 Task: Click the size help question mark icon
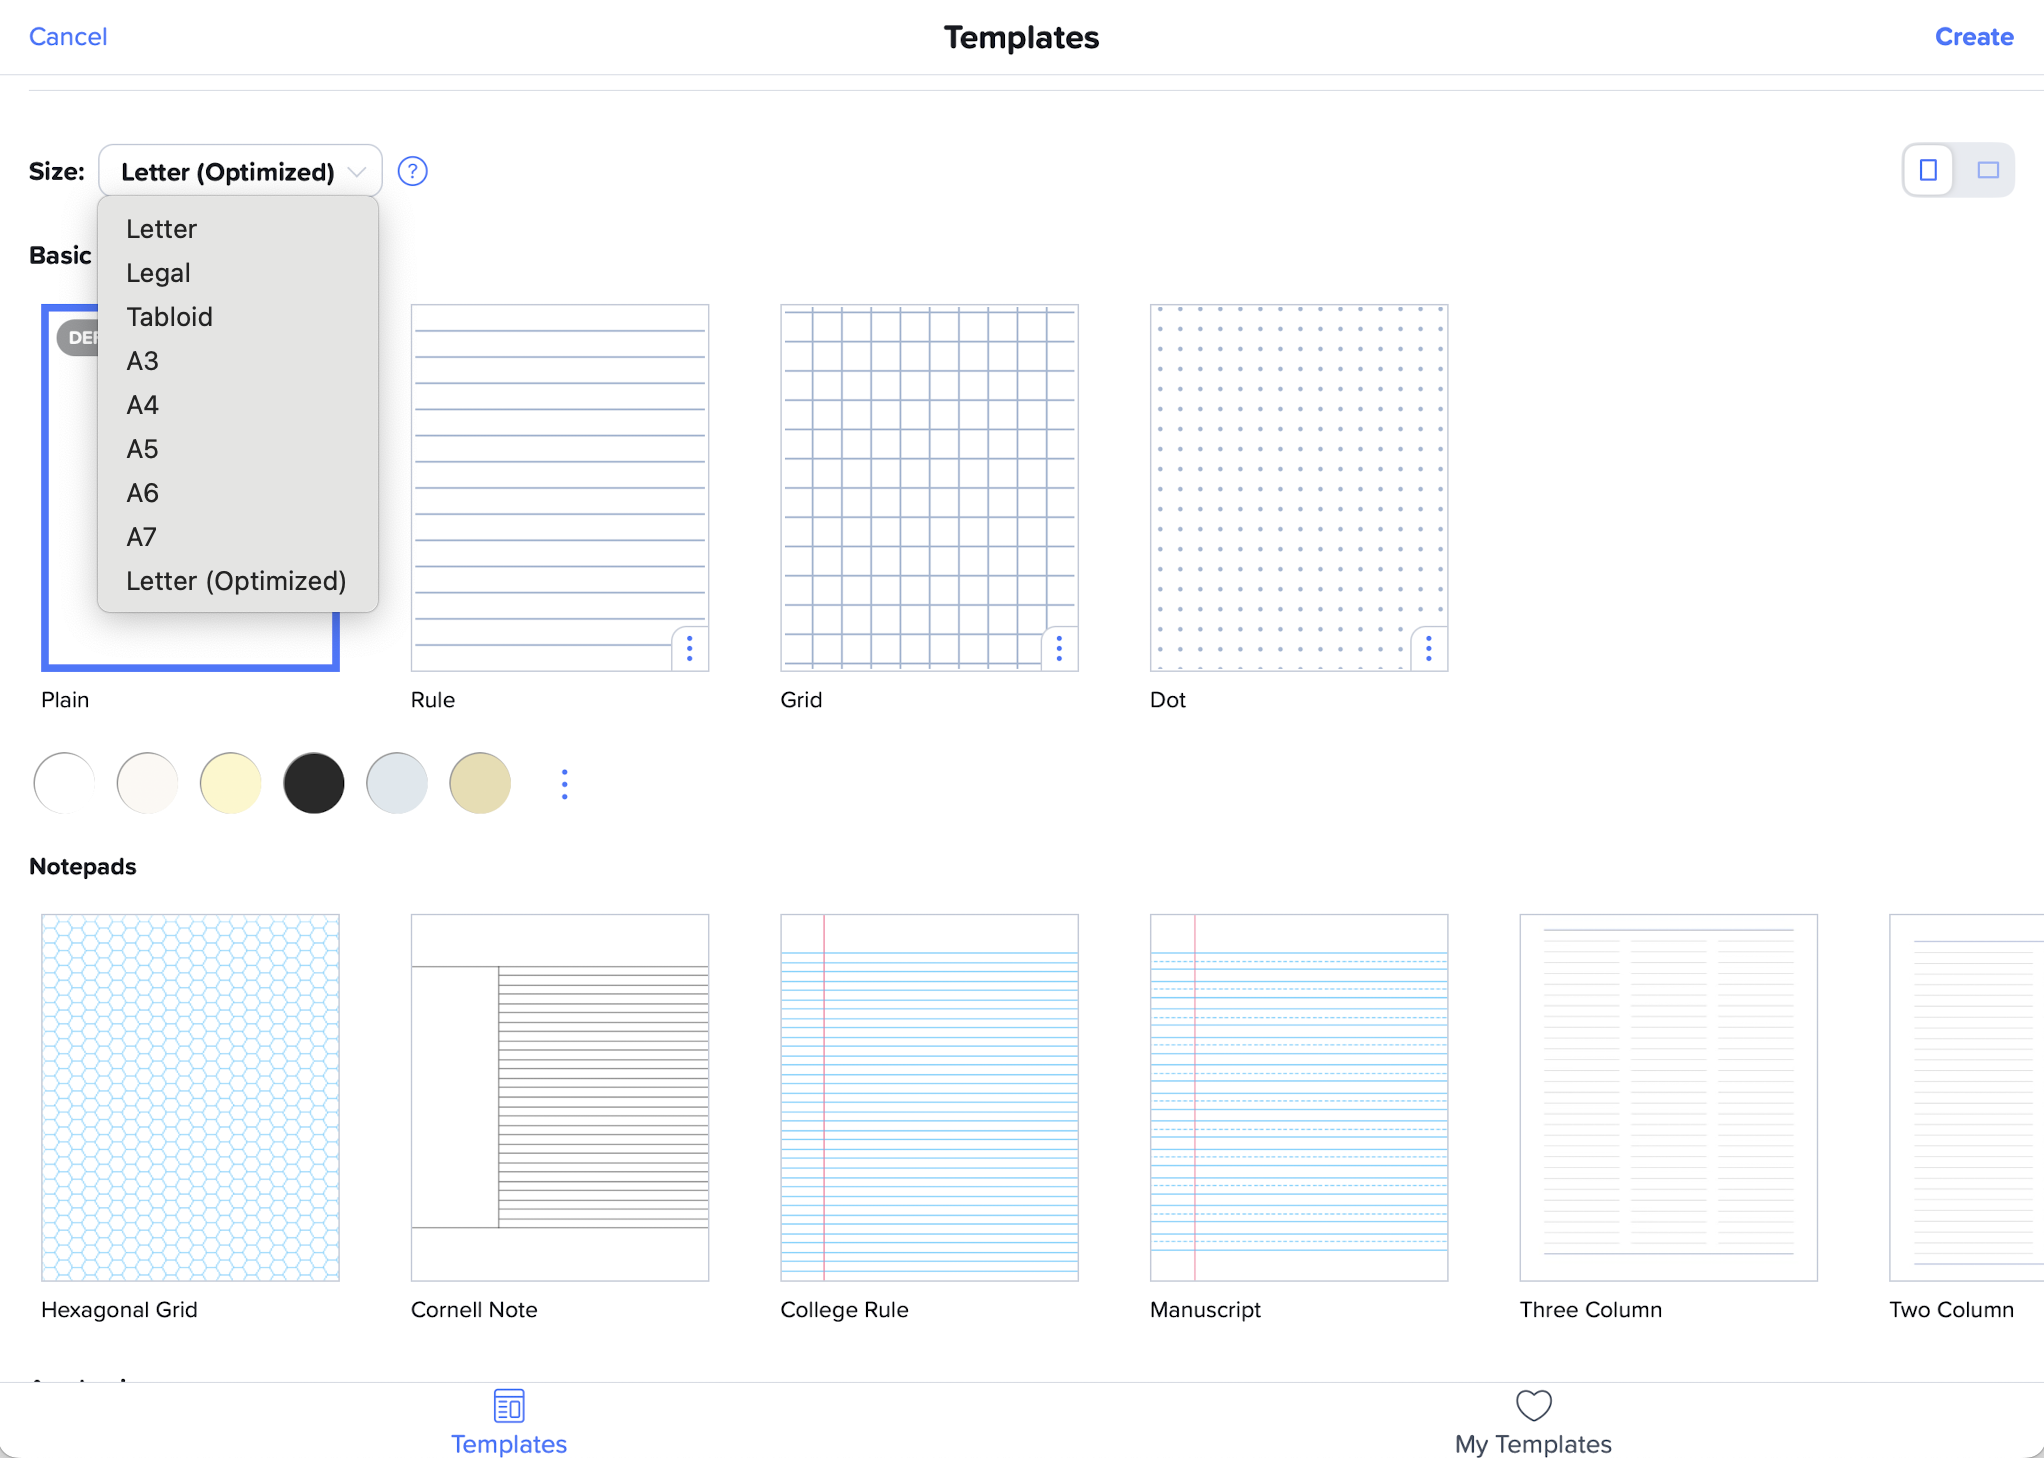click(412, 172)
